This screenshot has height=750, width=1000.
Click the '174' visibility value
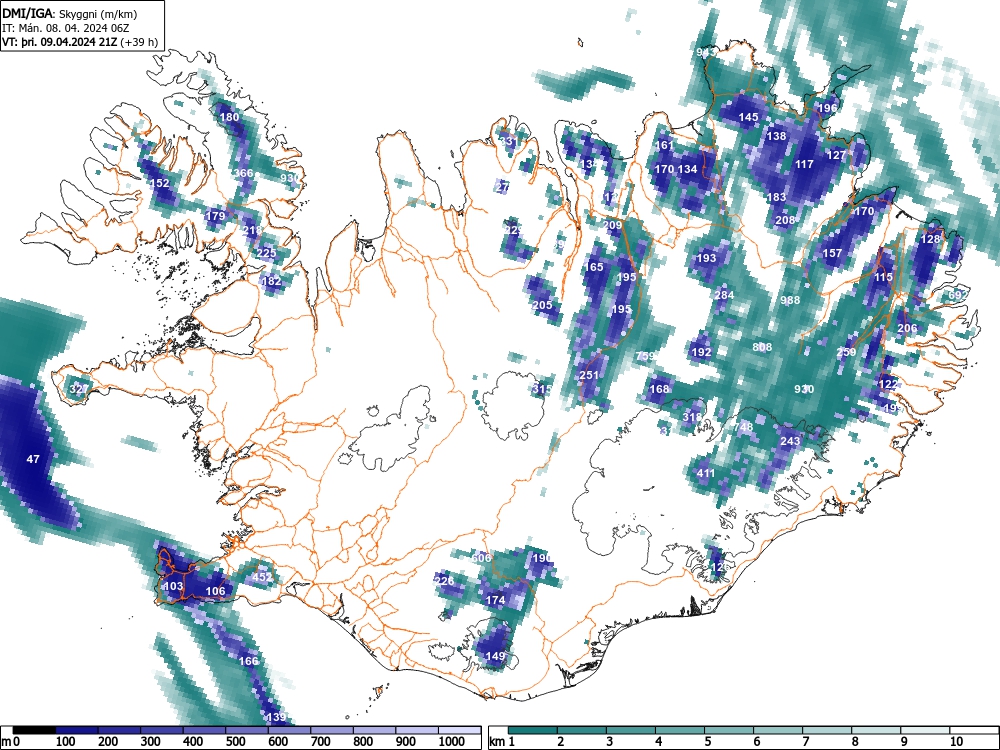coord(496,600)
